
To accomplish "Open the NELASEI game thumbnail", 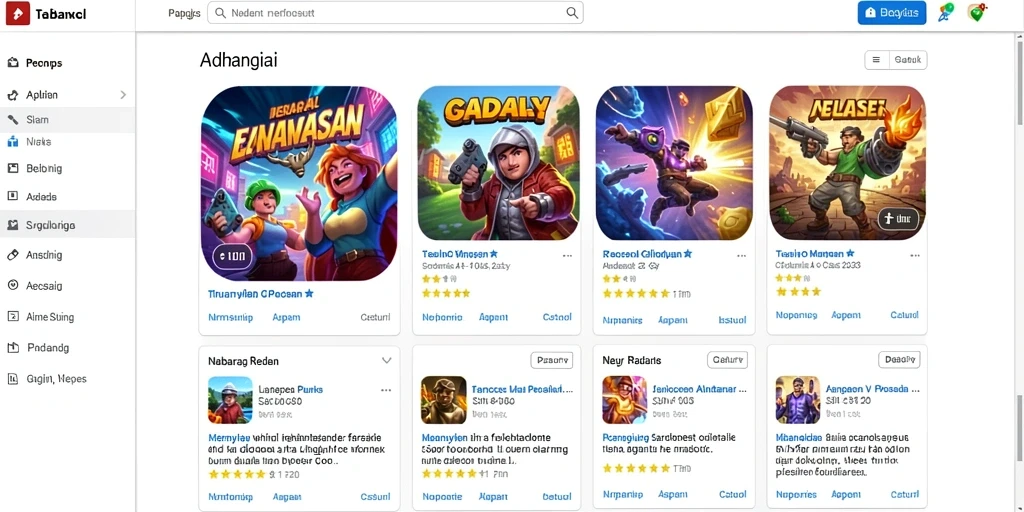I will (x=847, y=163).
